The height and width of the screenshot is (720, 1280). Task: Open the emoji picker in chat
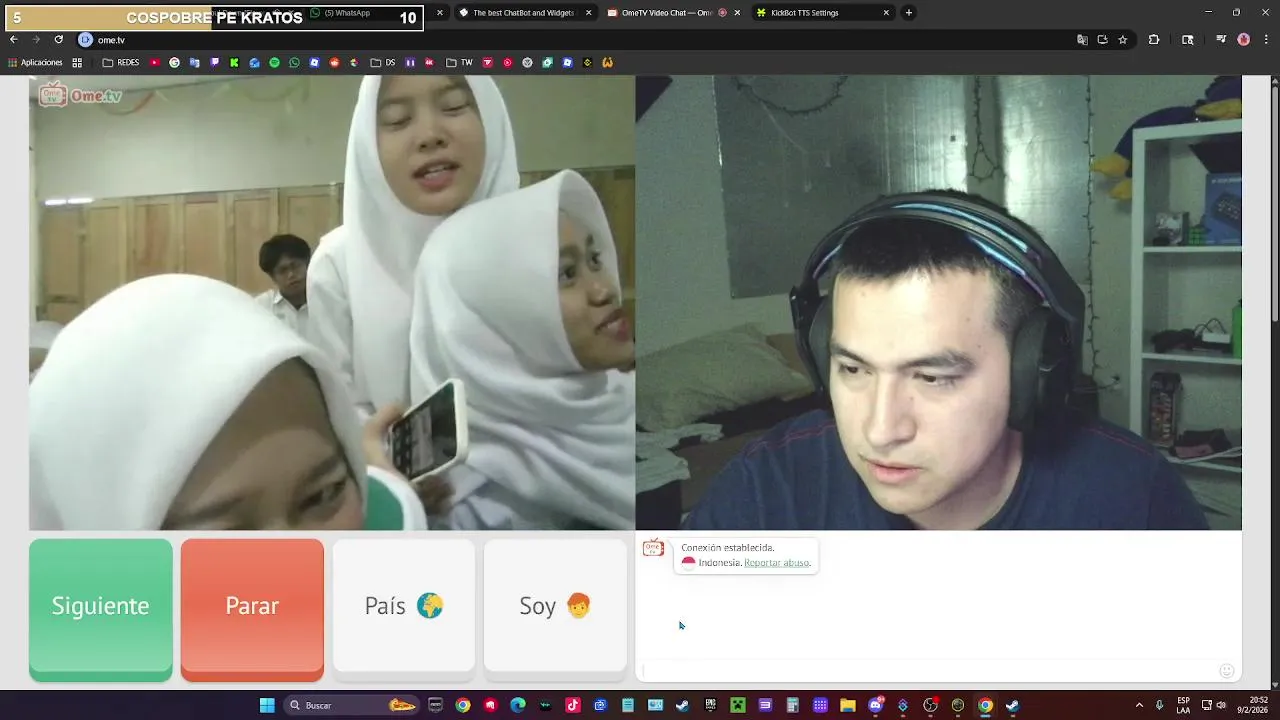tap(1226, 671)
